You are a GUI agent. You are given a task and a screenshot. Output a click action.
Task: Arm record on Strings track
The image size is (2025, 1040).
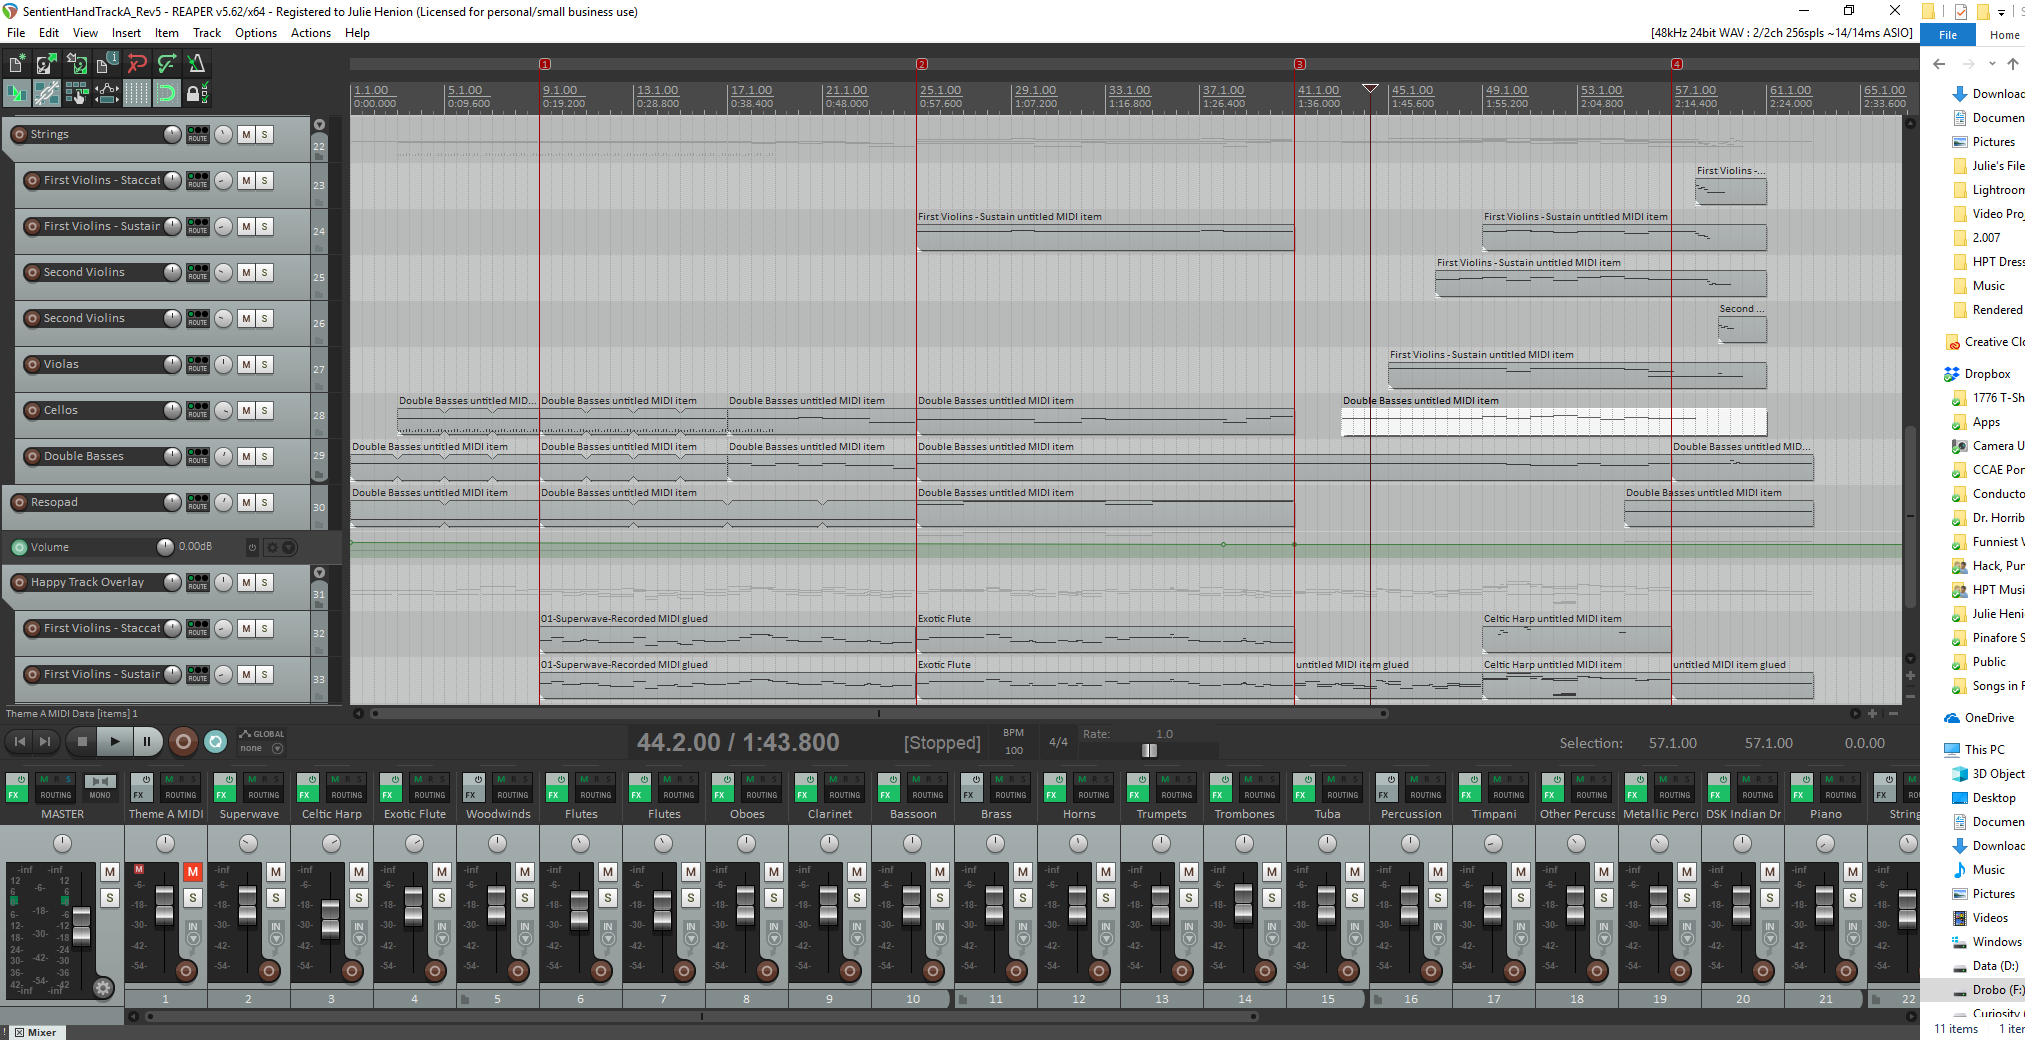pos(19,134)
